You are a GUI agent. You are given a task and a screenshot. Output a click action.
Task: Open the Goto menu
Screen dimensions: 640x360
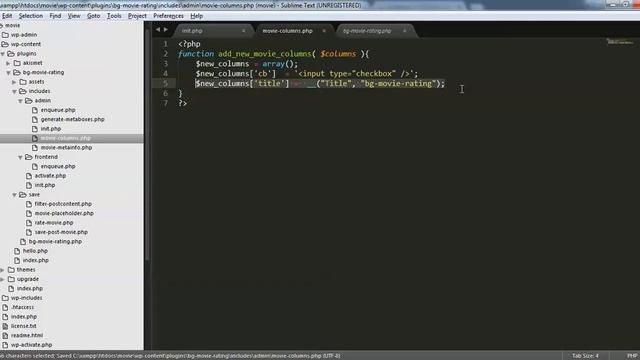93,16
